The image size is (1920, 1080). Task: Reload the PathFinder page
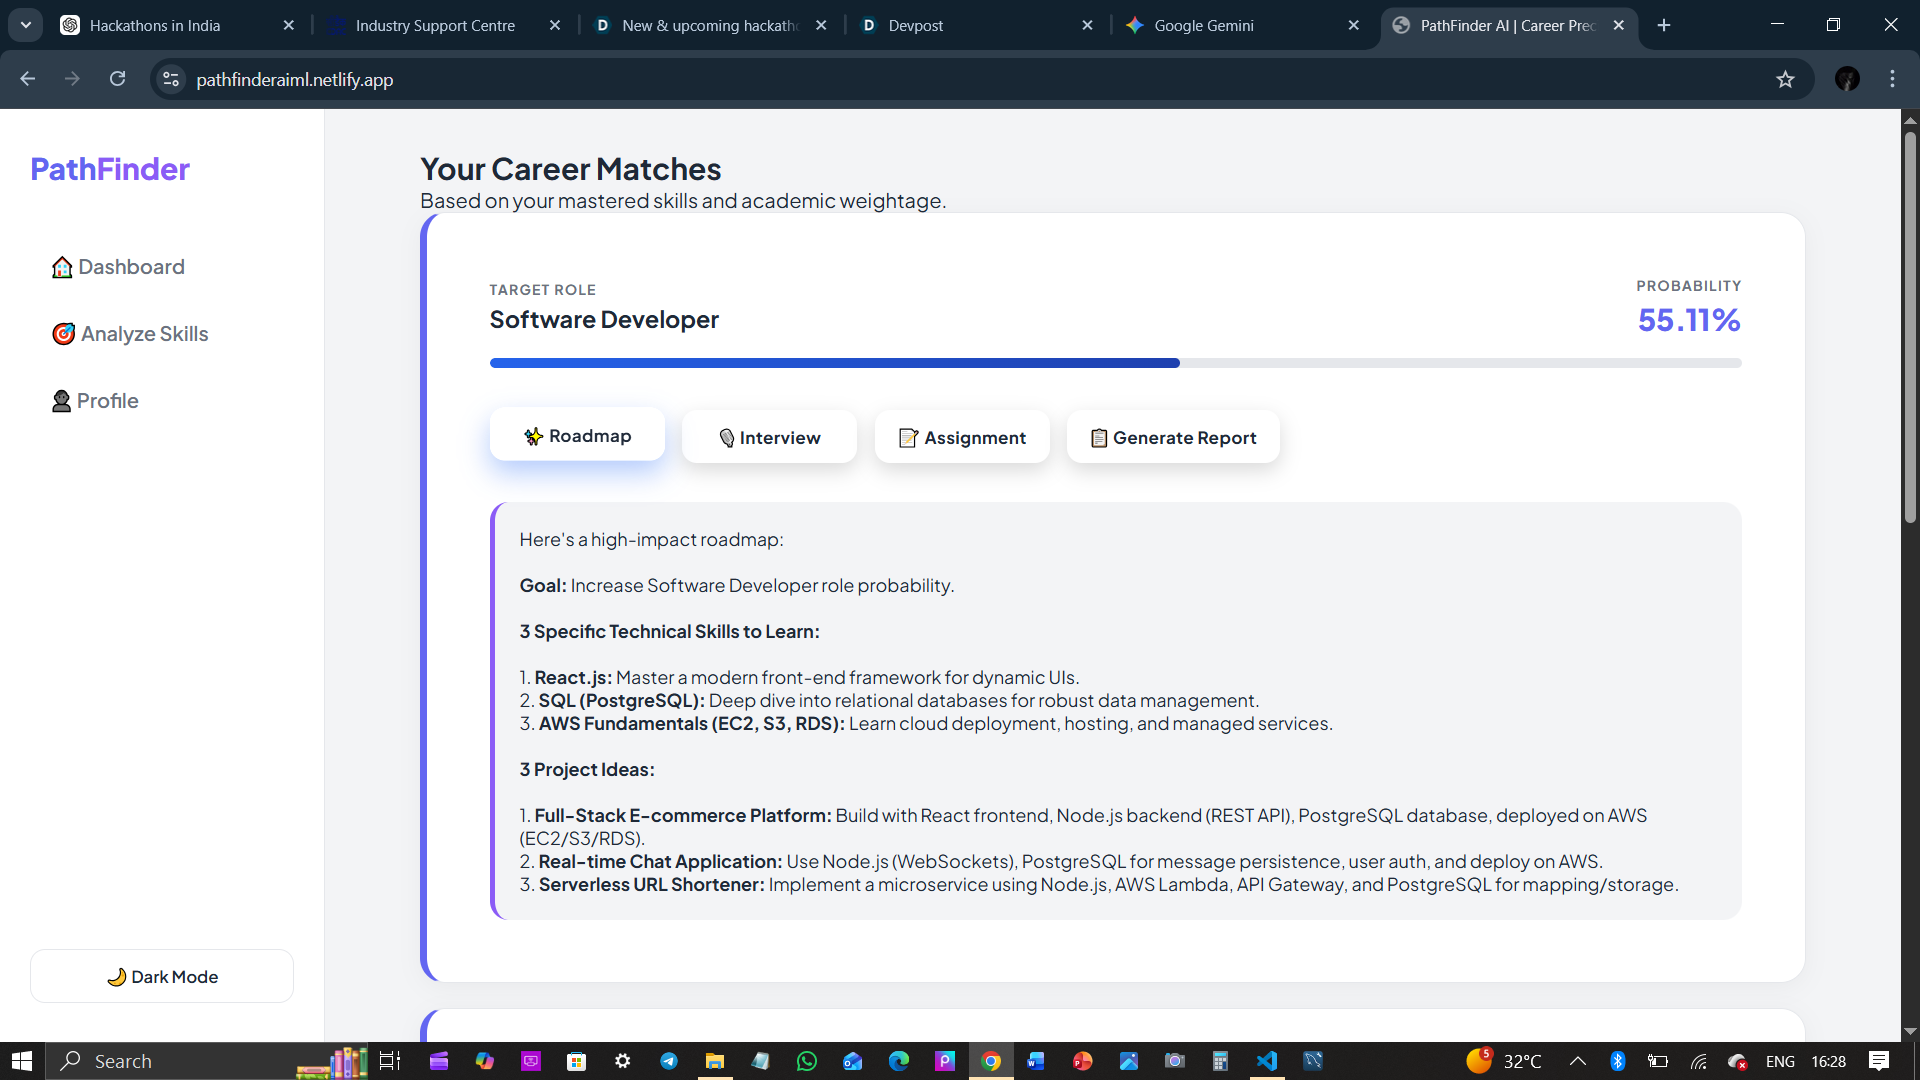coord(117,79)
